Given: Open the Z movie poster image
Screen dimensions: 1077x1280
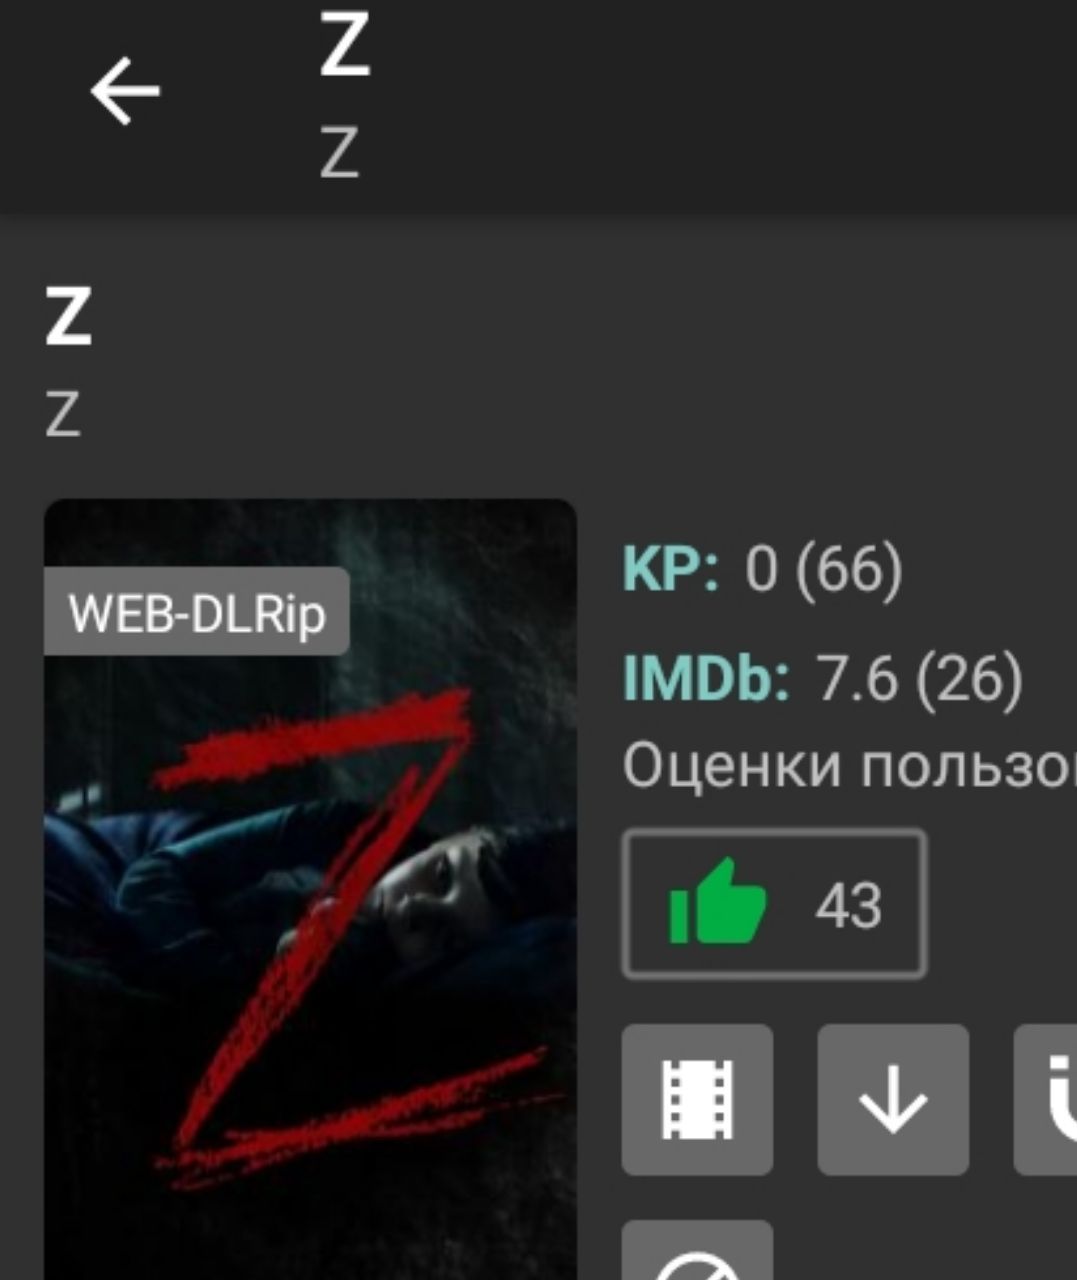Looking at the screenshot, I should tap(310, 889).
